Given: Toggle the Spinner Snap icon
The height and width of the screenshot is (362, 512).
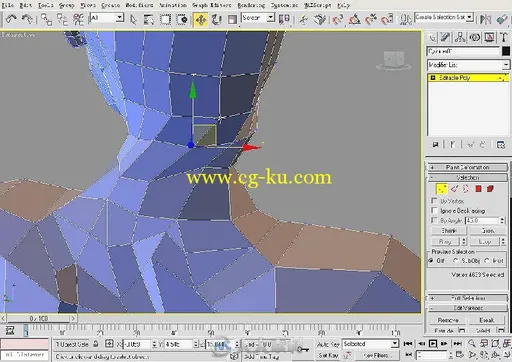Looking at the screenshot, I should click(x=388, y=19).
